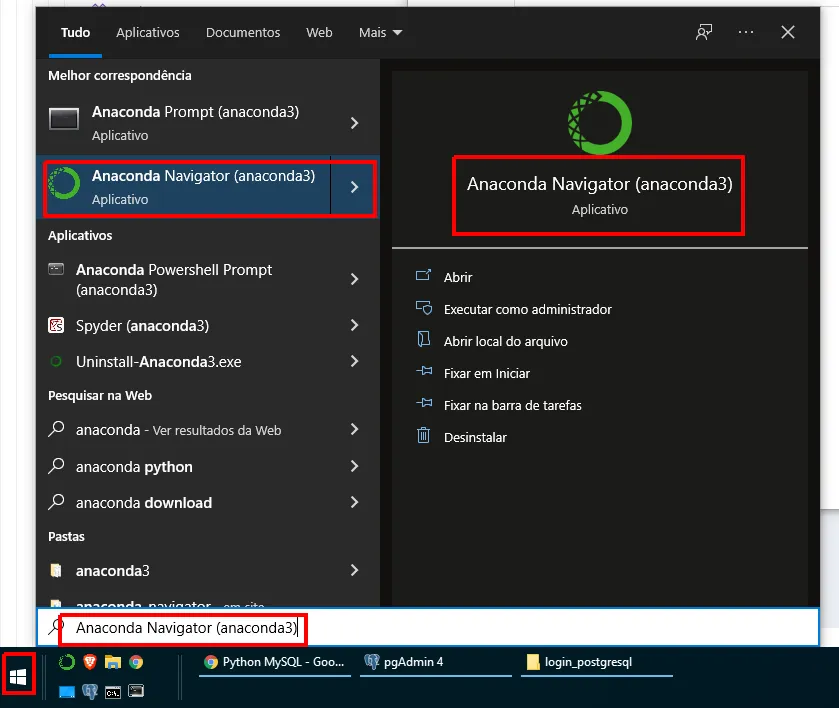
Task: Focus the search box containing Anaconda Navigator
Action: [428, 627]
